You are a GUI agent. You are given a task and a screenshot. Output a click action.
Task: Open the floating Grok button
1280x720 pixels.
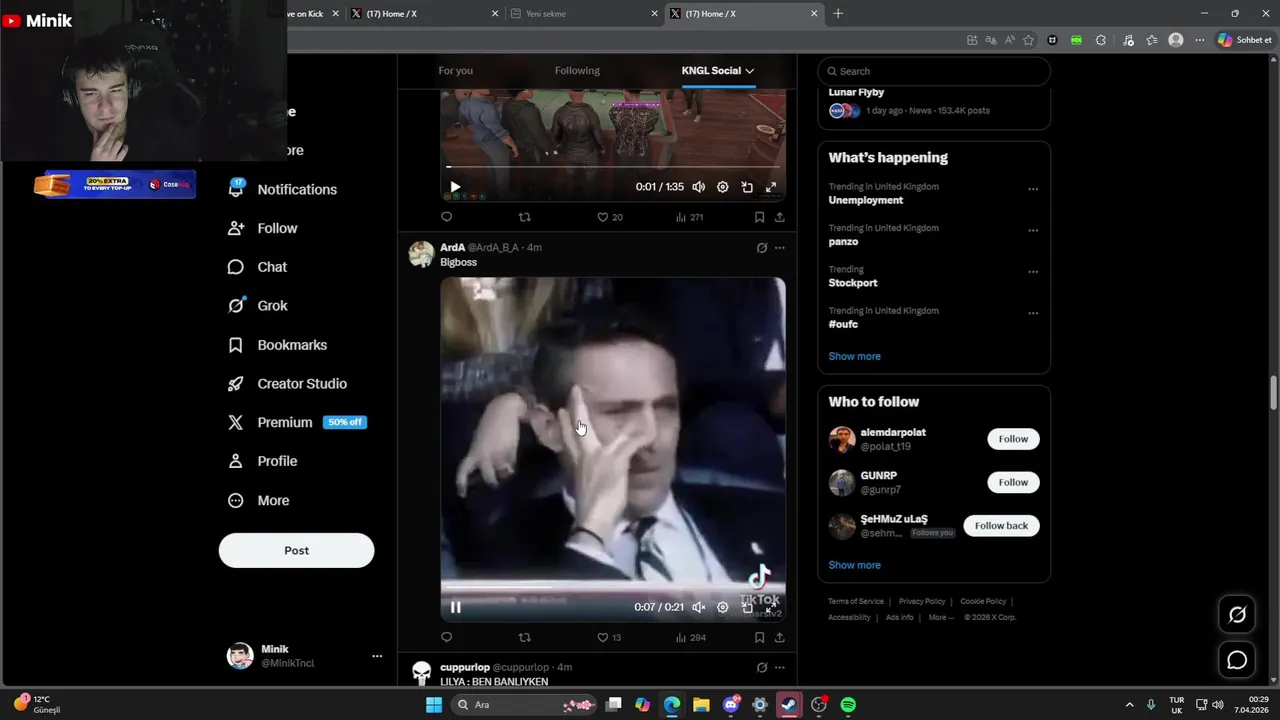tap(1237, 615)
